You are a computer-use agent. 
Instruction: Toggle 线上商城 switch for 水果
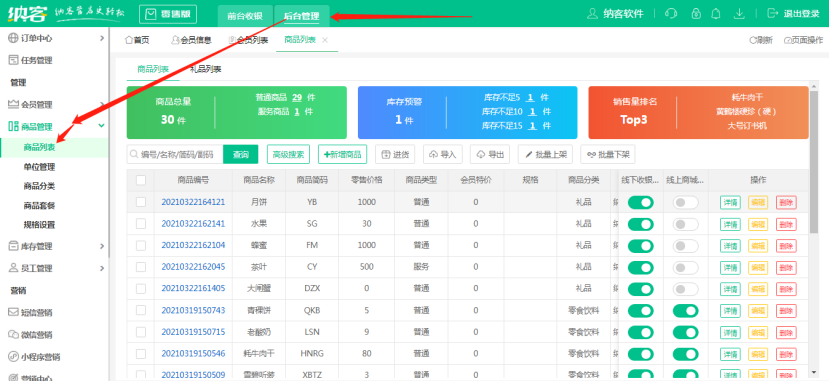pos(685,224)
